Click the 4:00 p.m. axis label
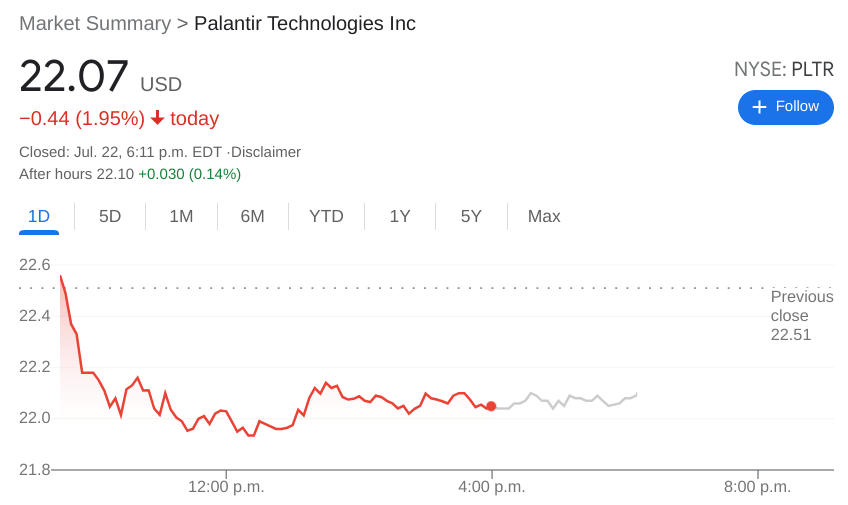 [x=492, y=487]
